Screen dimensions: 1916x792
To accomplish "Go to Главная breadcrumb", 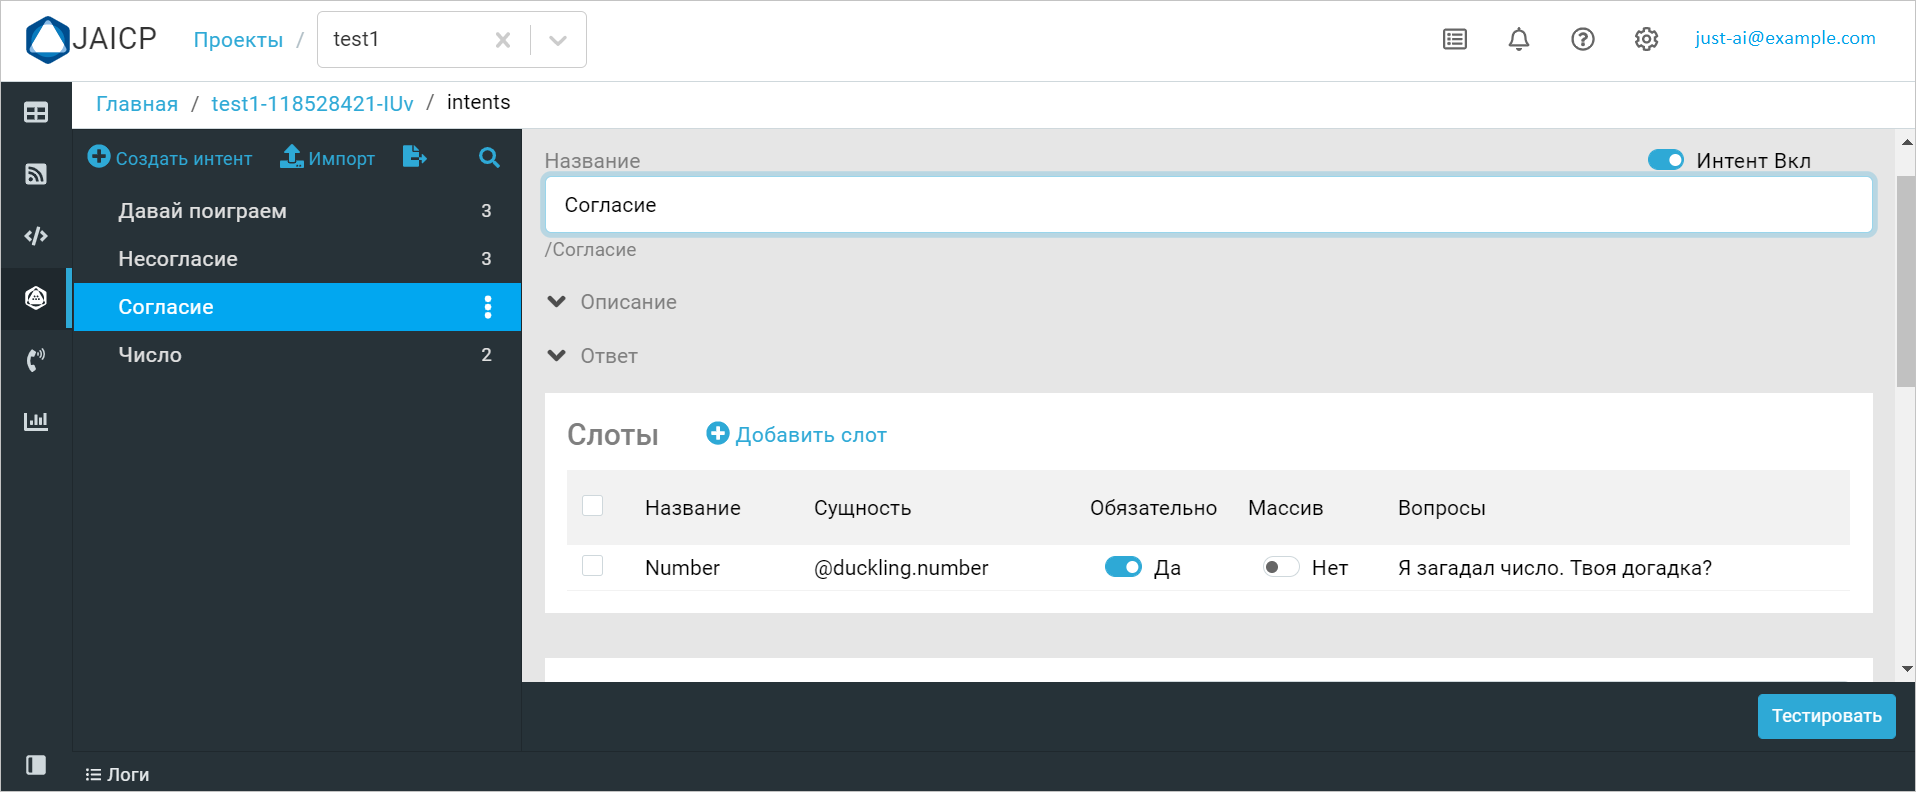I will click(137, 103).
